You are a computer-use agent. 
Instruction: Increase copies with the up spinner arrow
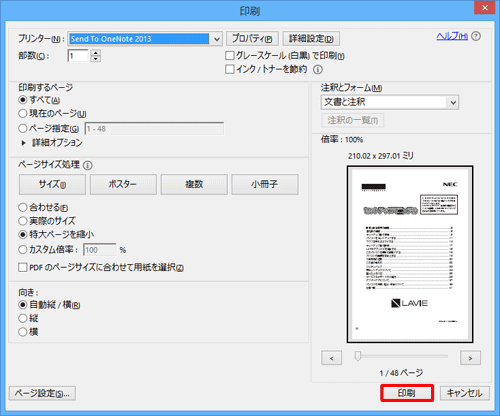click(x=96, y=53)
